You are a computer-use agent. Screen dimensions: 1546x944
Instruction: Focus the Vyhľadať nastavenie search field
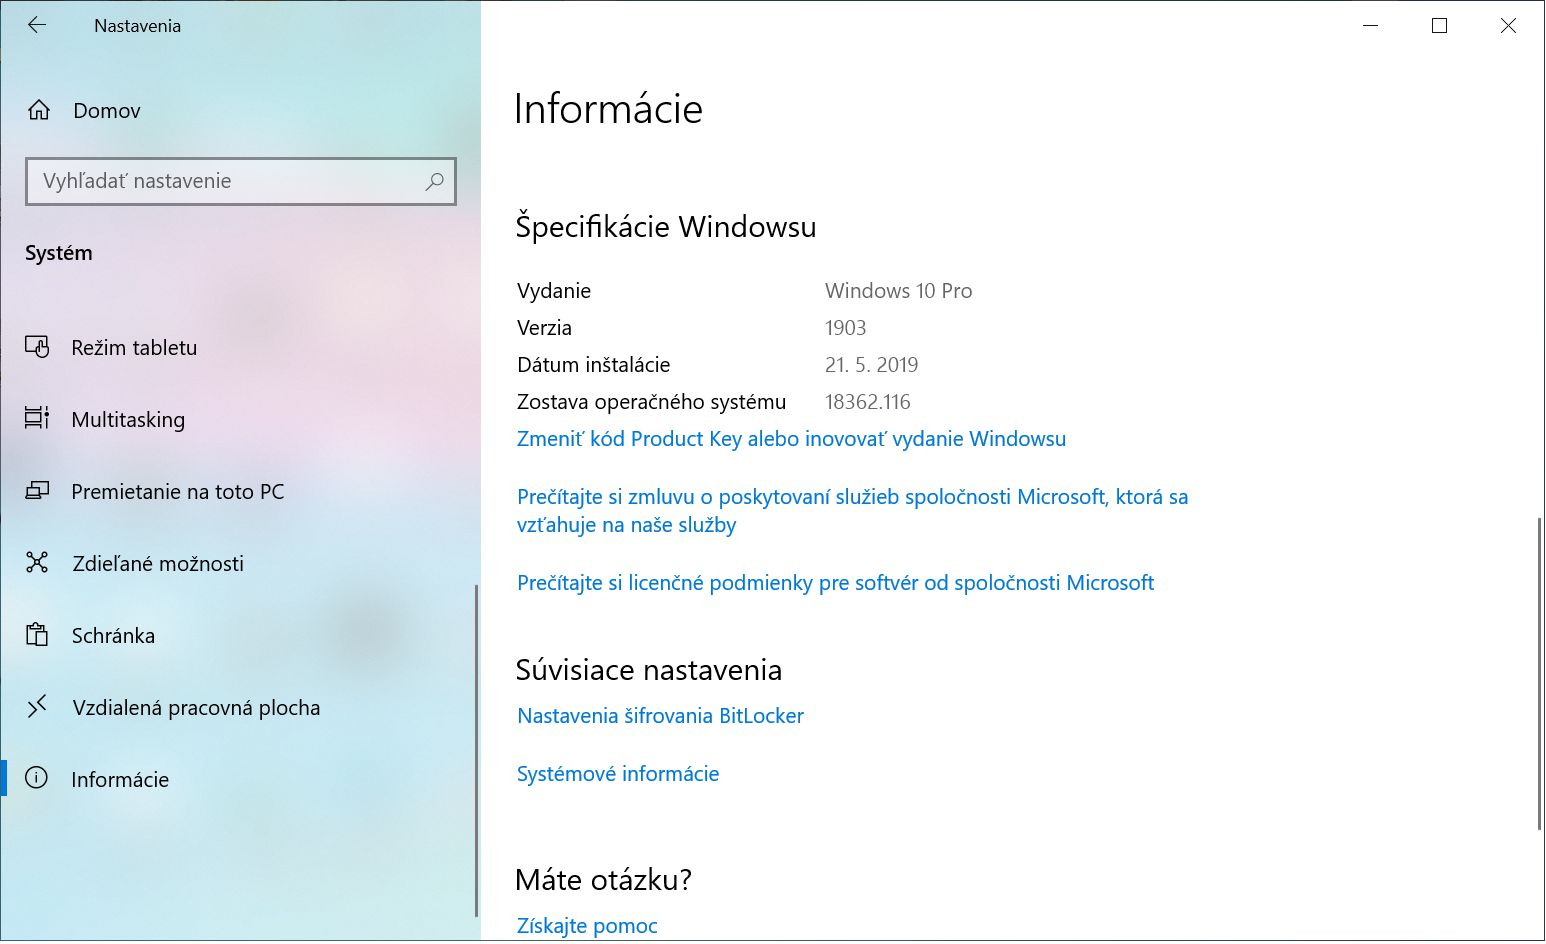241,181
